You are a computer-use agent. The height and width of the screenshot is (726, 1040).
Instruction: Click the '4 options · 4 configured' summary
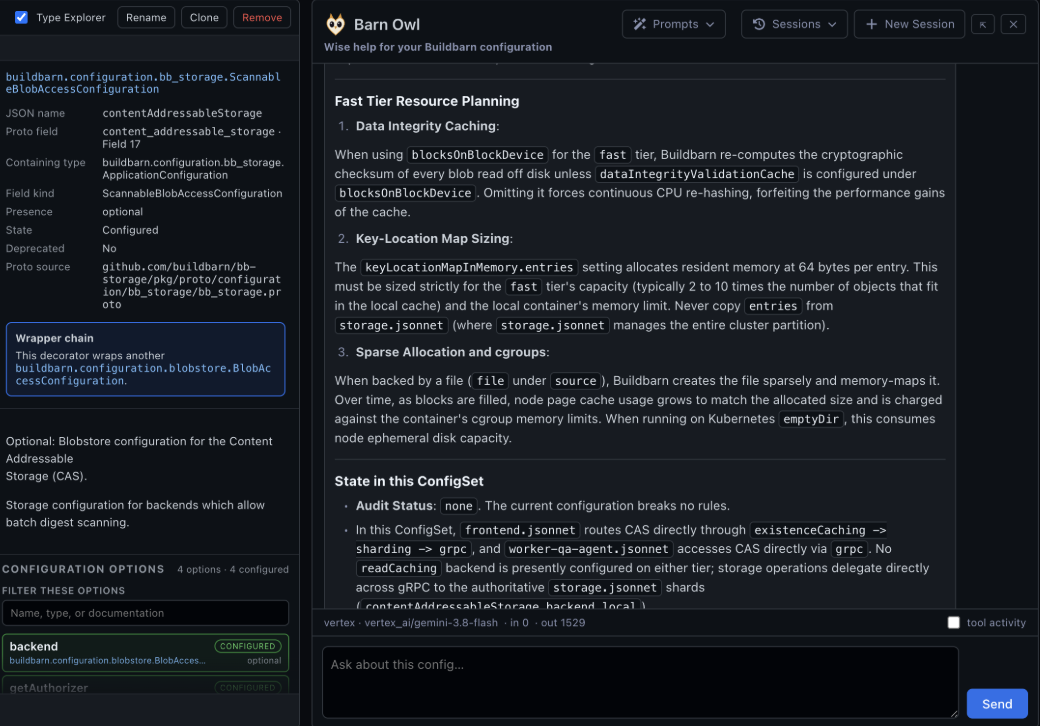[233, 569]
